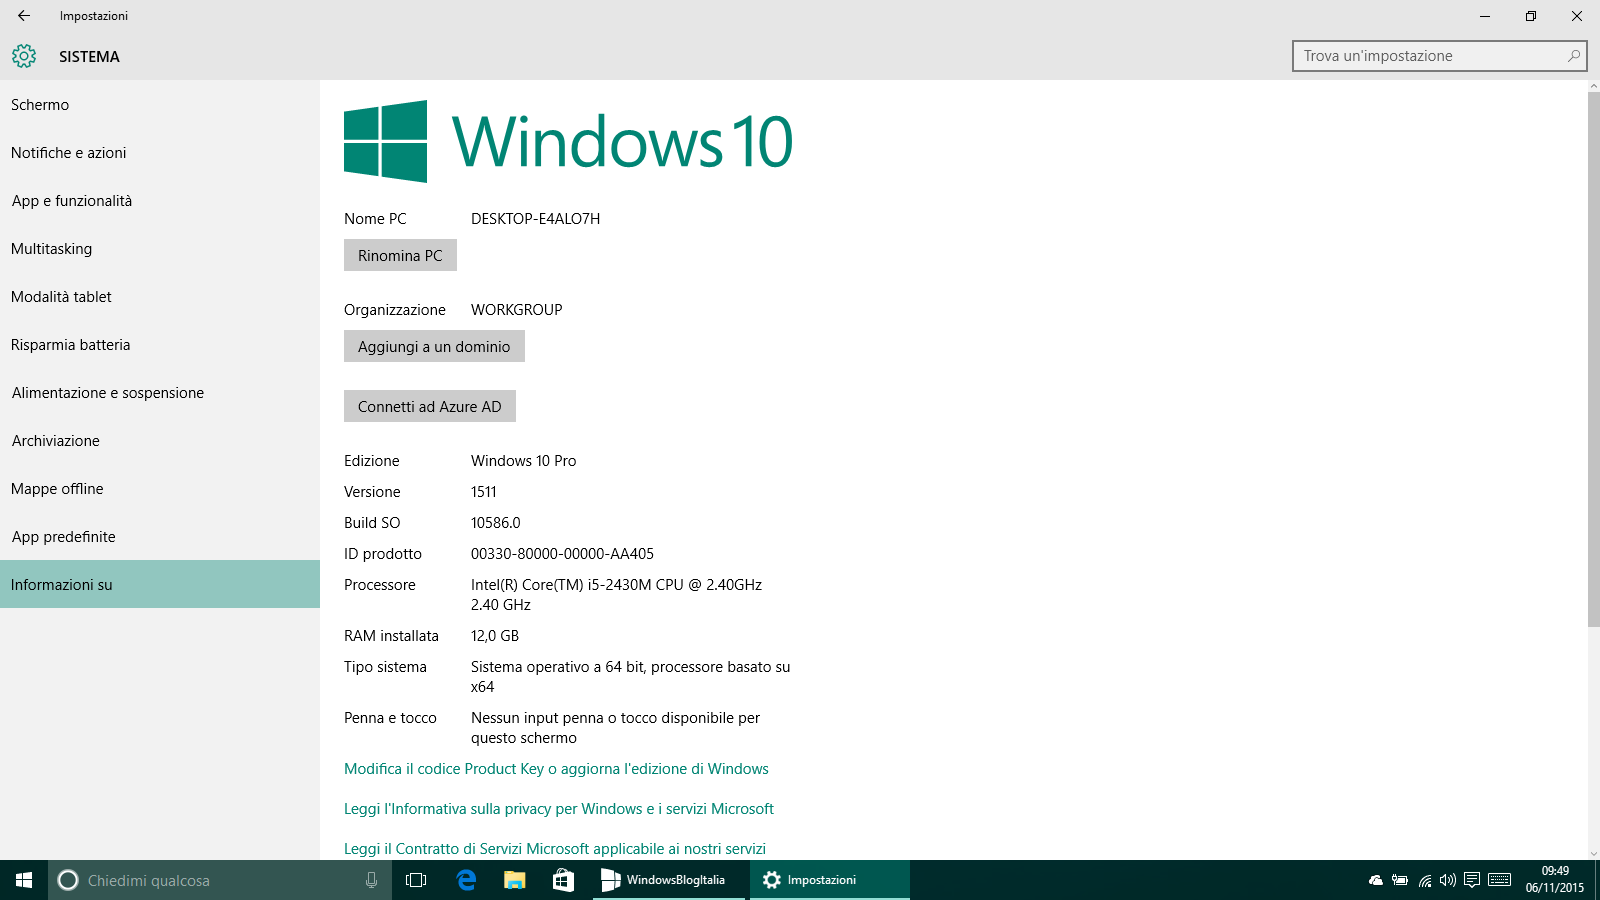The width and height of the screenshot is (1600, 900).
Task: Click the touch keyboard tray icon
Action: 1499,880
